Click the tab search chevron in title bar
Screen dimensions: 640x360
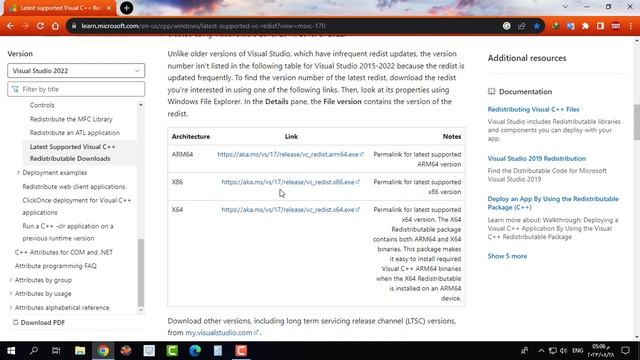(565, 7)
